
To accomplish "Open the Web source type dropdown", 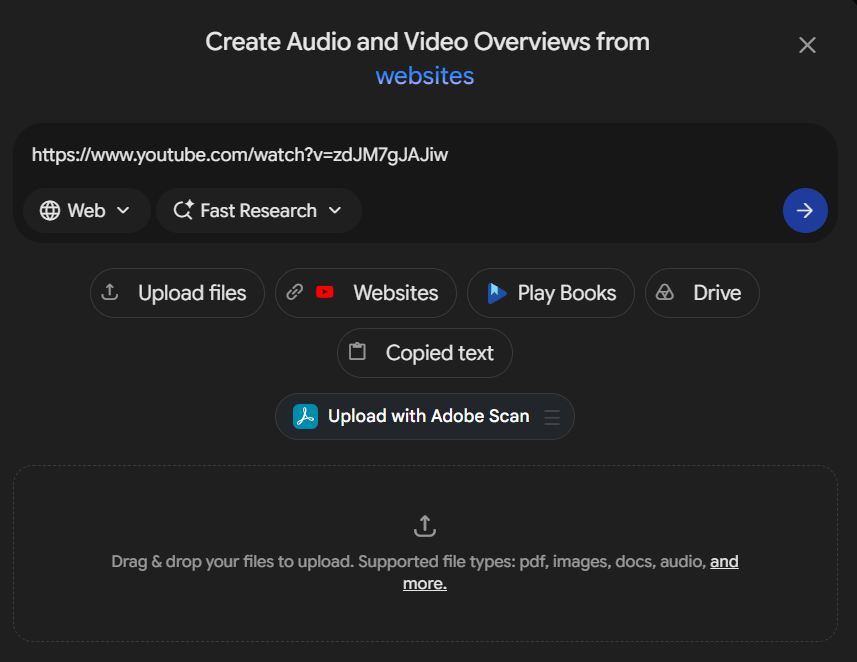I will 86,210.
